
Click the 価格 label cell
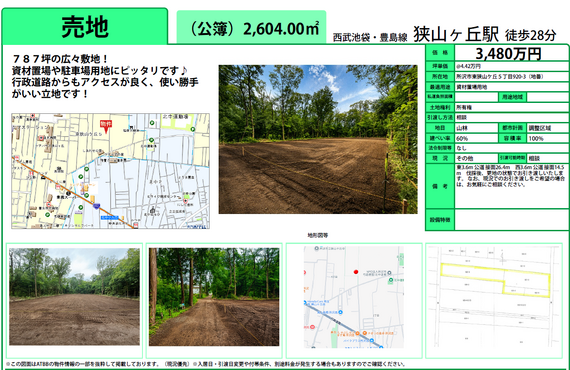[x=440, y=53]
